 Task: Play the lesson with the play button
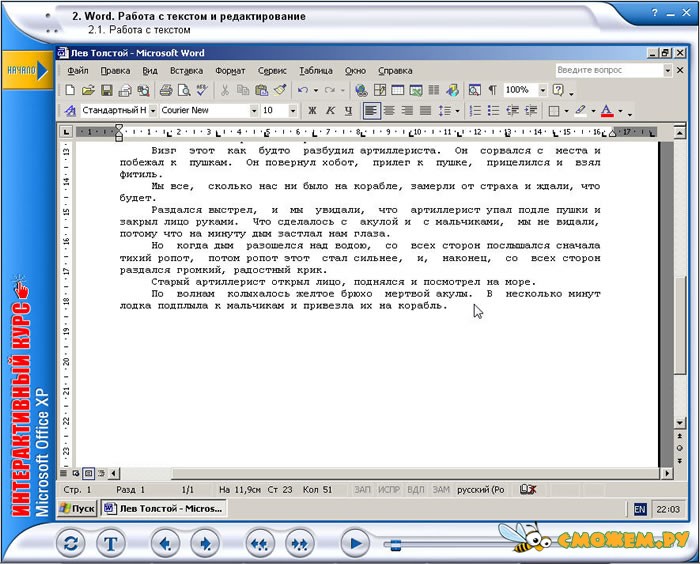(x=356, y=543)
